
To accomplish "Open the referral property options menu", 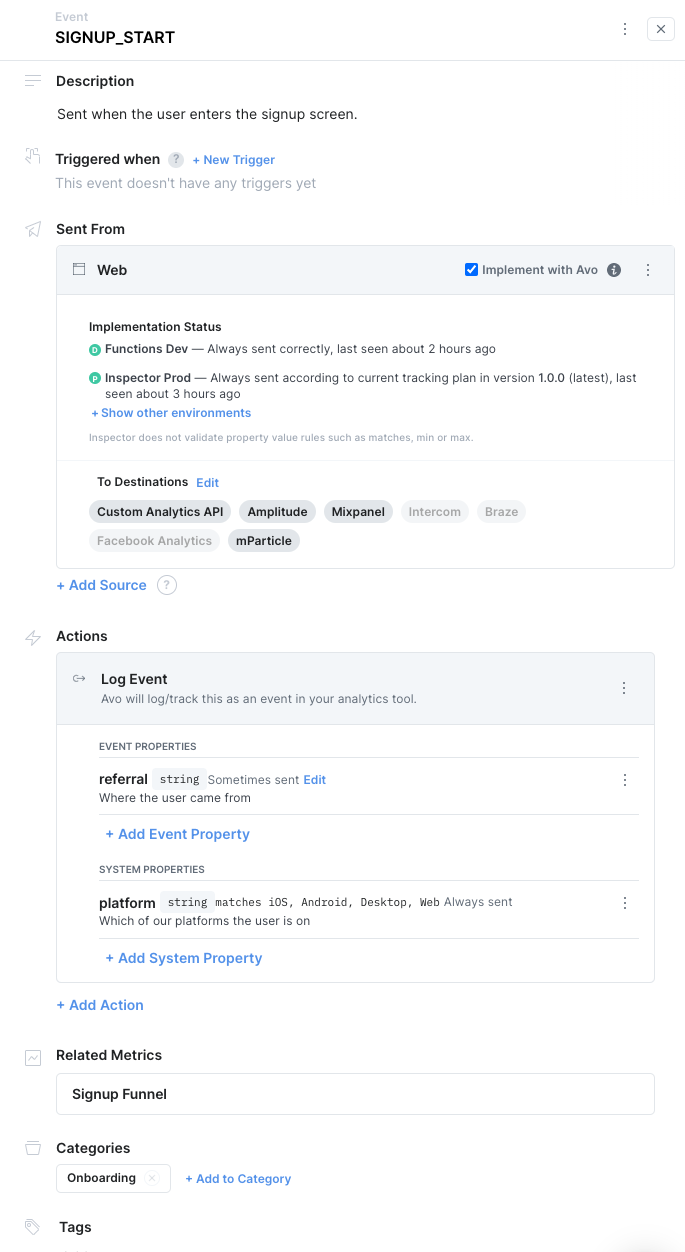I will point(625,780).
